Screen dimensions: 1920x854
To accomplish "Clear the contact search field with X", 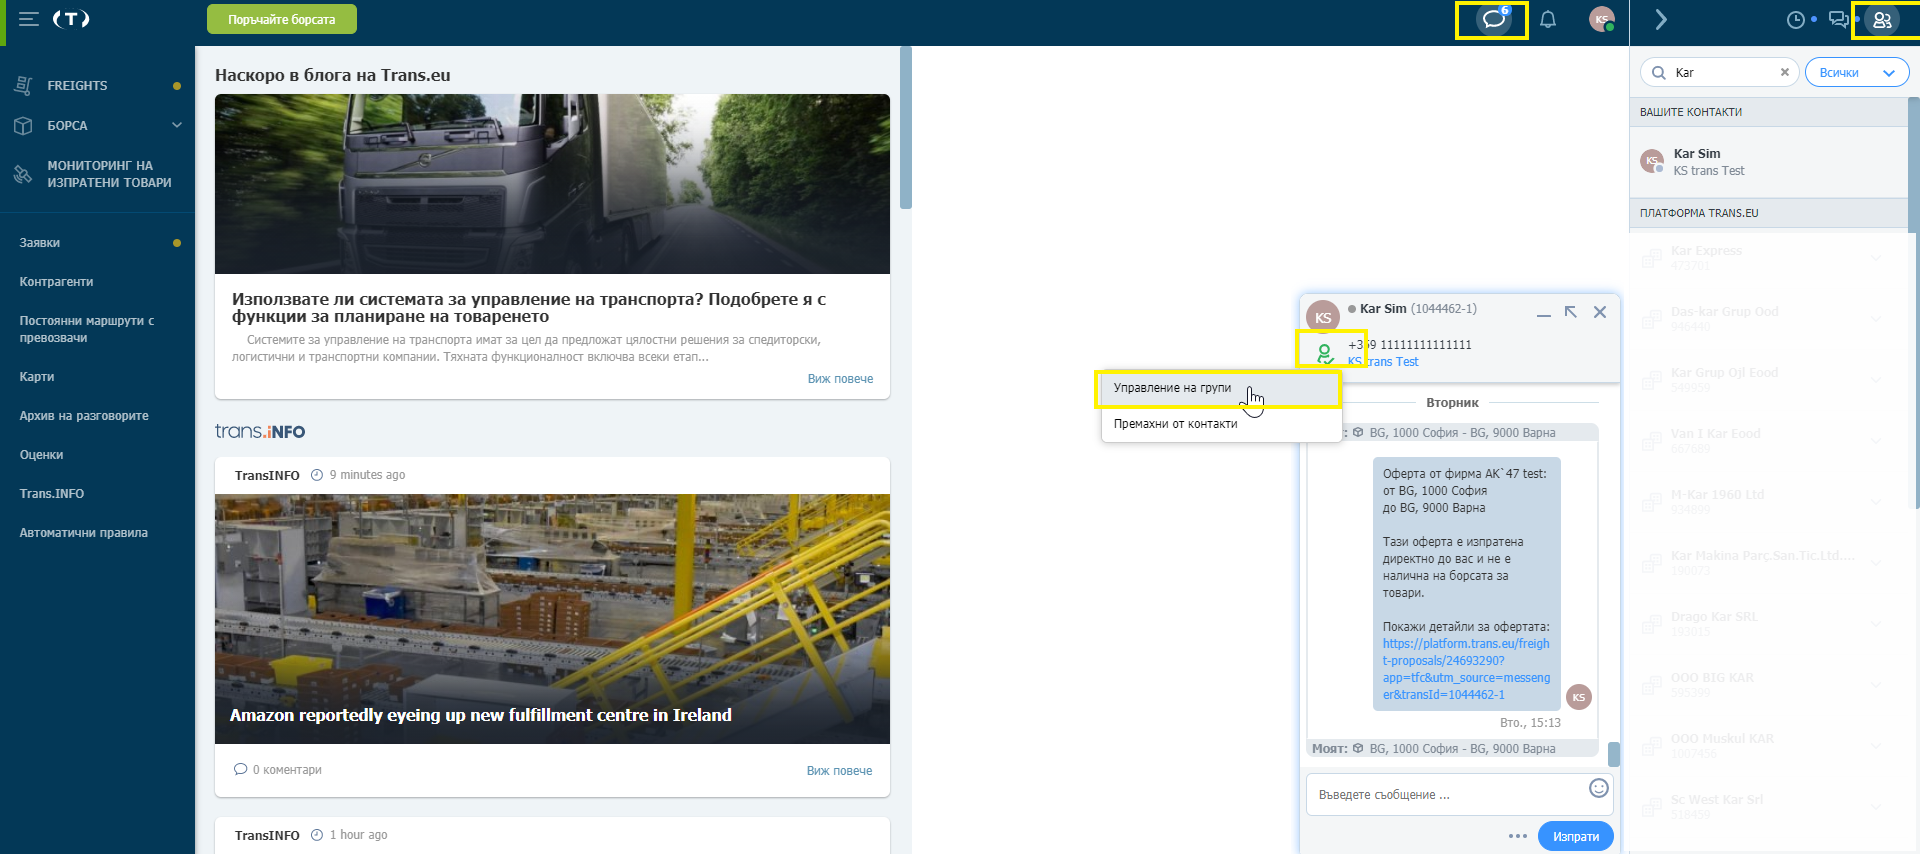I will click(1784, 72).
